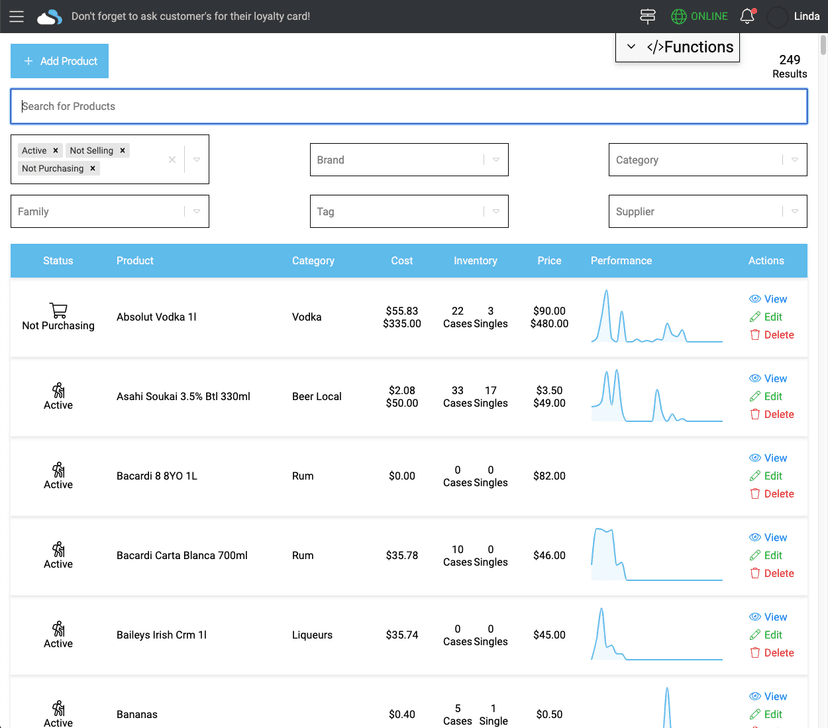View the Absolut Vodka 1l product

pyautogui.click(x=768, y=299)
